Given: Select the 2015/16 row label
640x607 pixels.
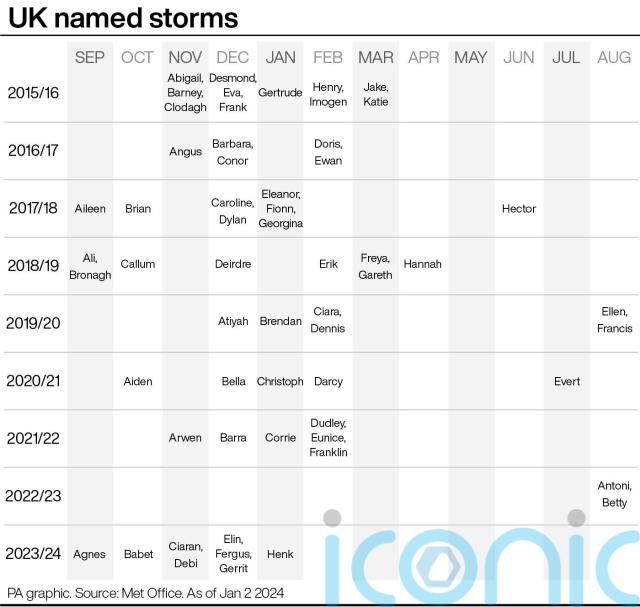Looking at the screenshot, I should click(33, 93).
